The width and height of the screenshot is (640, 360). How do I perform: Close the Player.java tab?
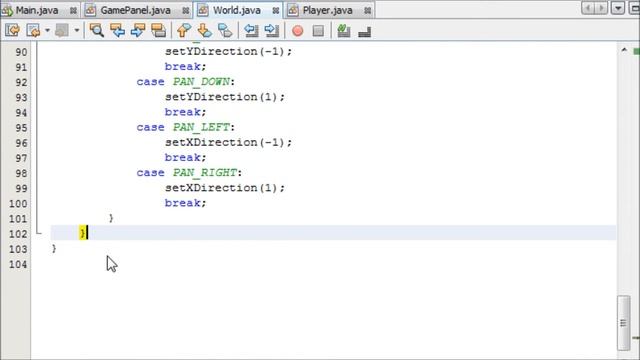(x=368, y=11)
